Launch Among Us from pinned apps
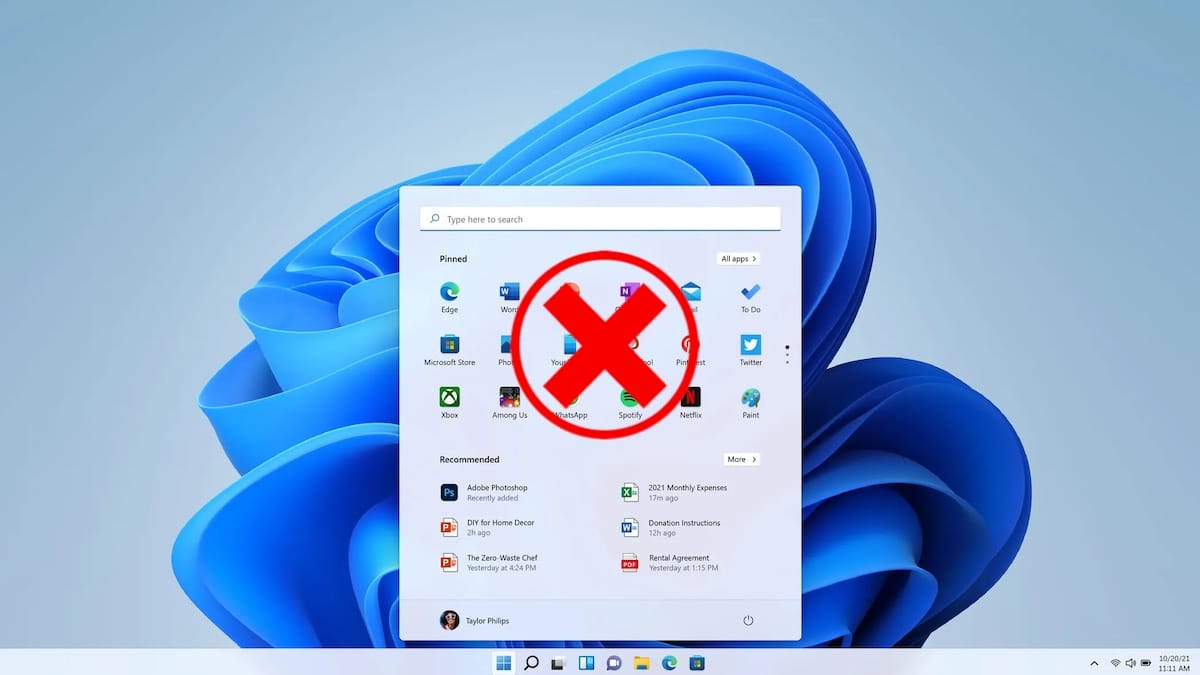This screenshot has height=675, width=1200. [x=509, y=403]
